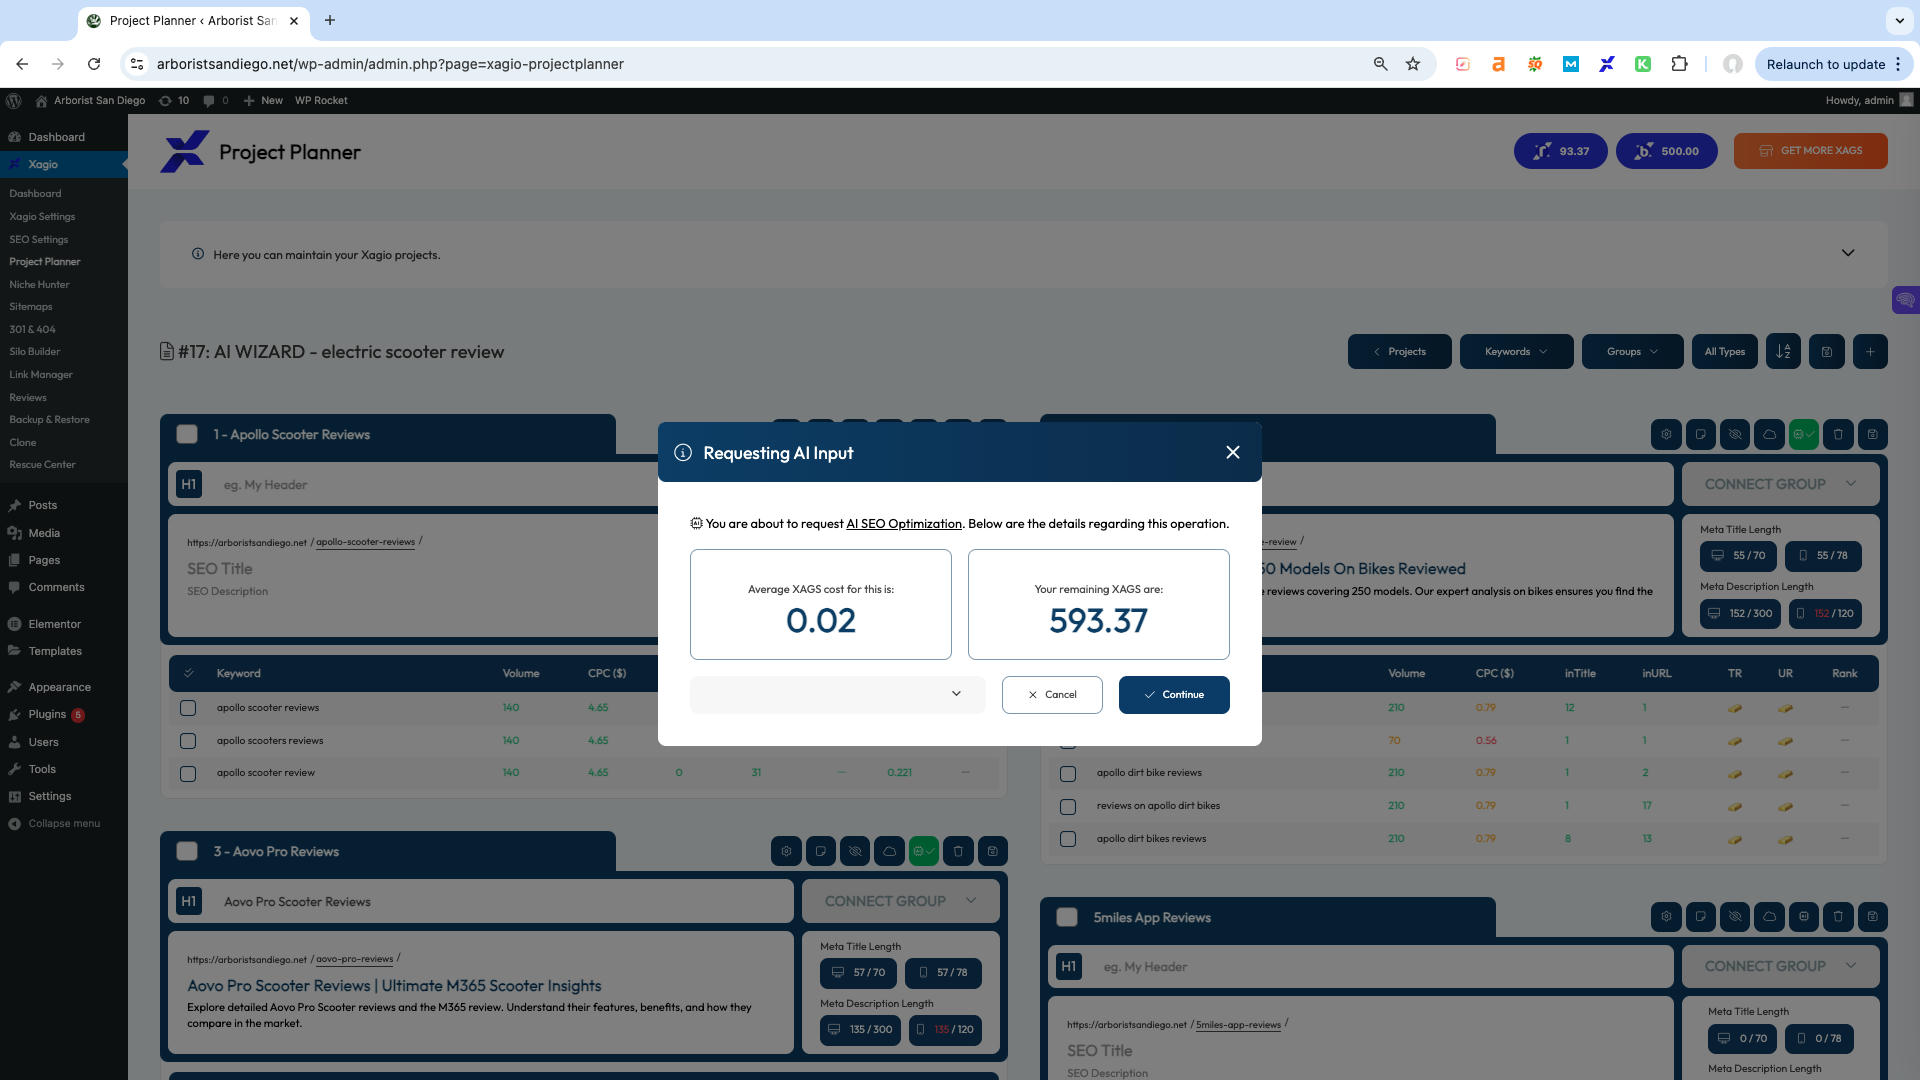Click Relaunch to update in Chrome
Screen dimensions: 1920x1080
(x=1825, y=64)
